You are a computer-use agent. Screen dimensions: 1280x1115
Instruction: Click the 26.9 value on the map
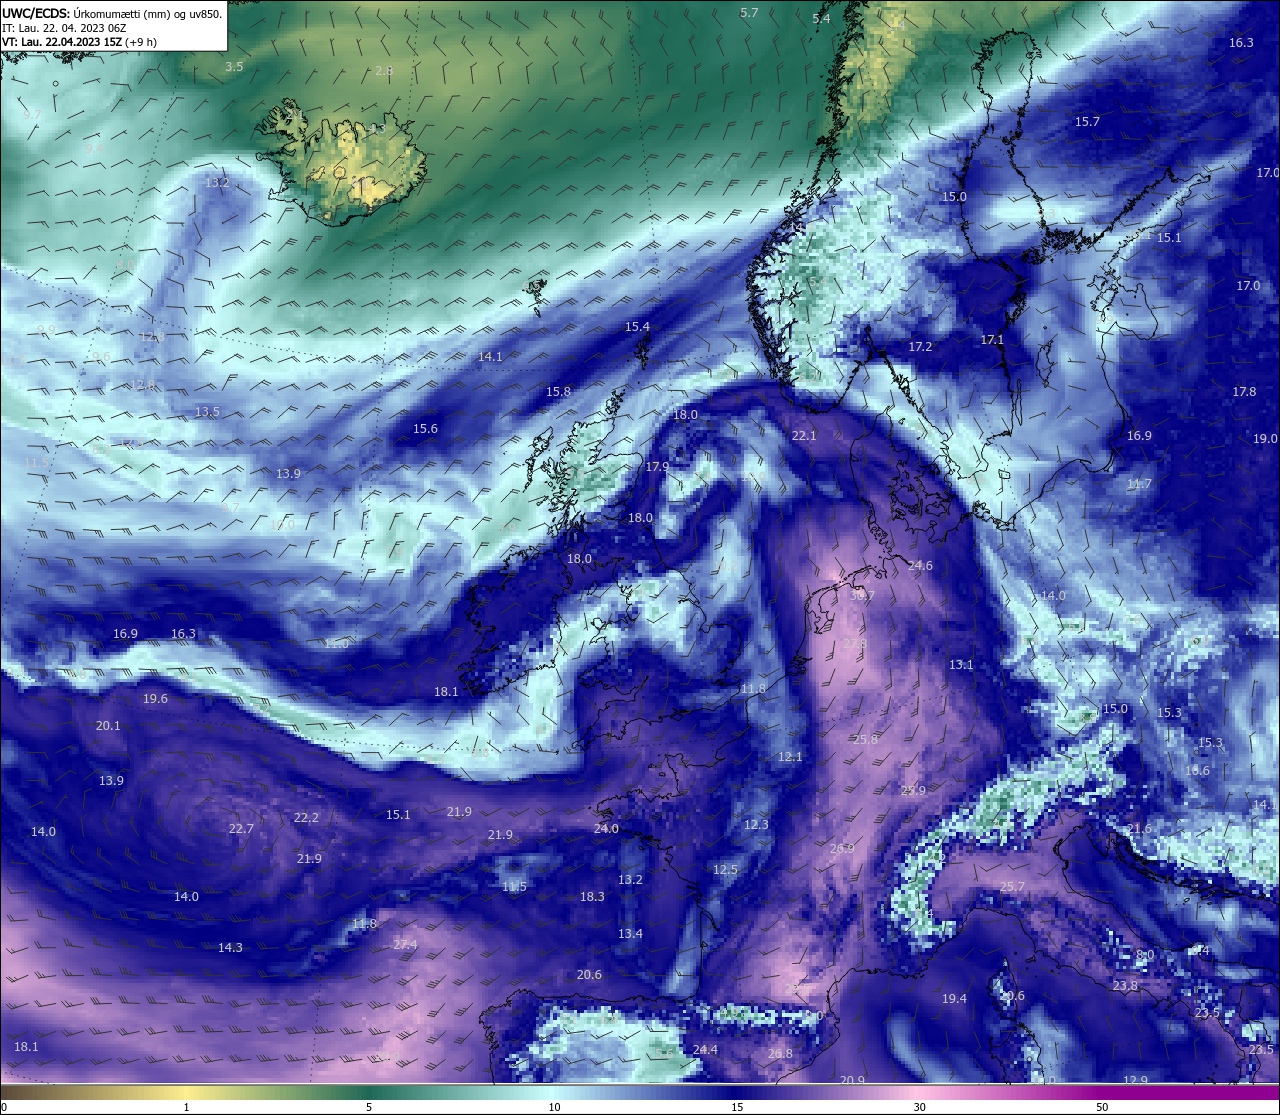point(842,848)
